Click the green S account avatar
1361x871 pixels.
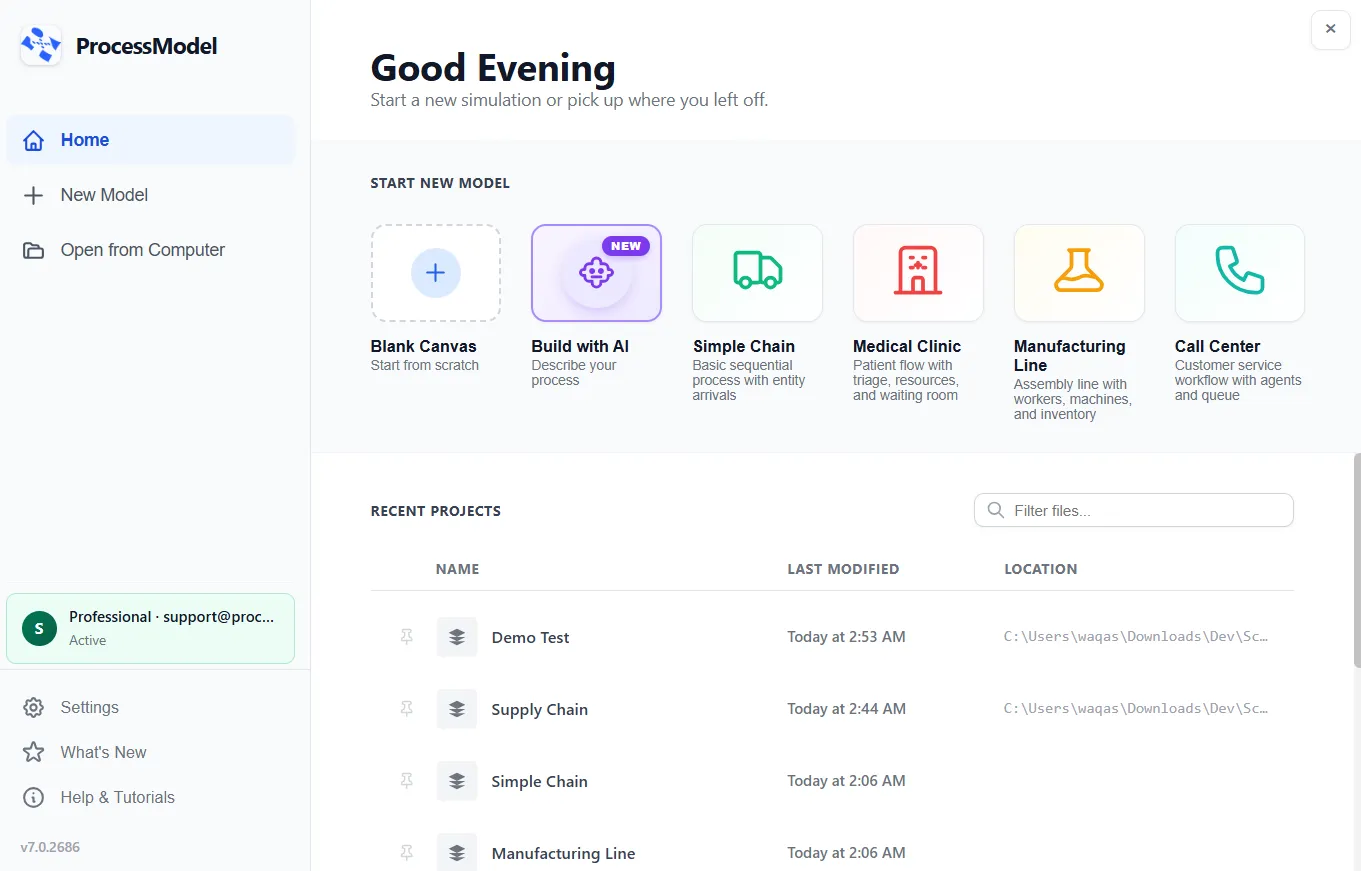pos(39,628)
